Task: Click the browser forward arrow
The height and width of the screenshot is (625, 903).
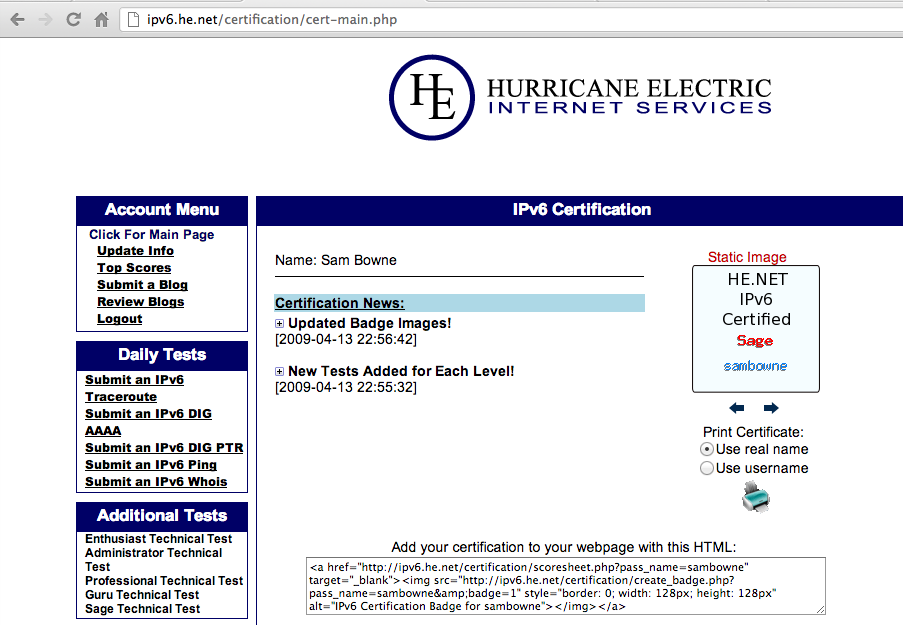Action: (45, 20)
